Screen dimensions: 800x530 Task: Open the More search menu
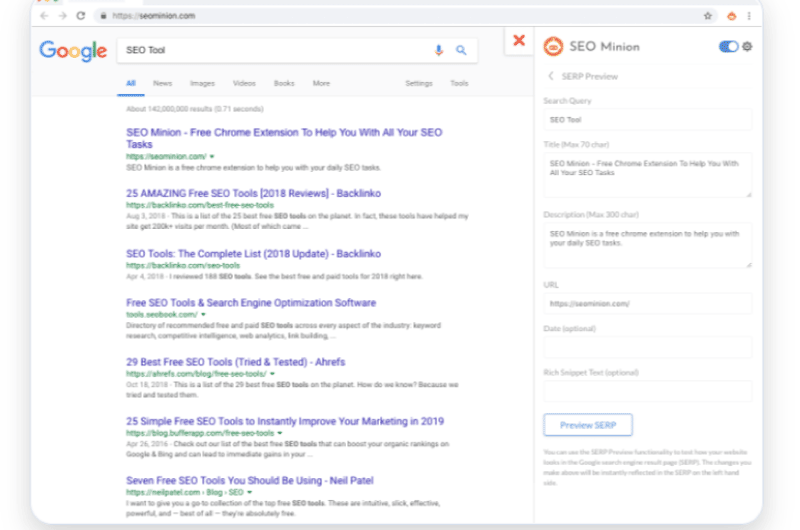click(321, 83)
